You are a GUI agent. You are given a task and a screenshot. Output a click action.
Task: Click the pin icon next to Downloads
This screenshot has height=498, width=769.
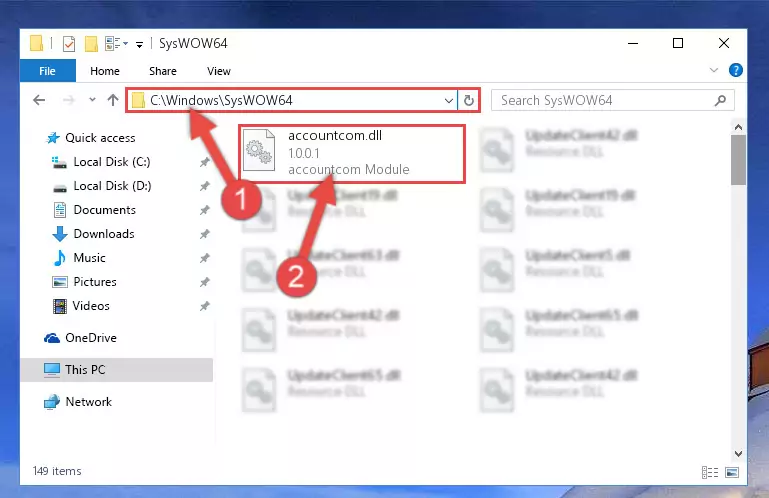(x=205, y=234)
